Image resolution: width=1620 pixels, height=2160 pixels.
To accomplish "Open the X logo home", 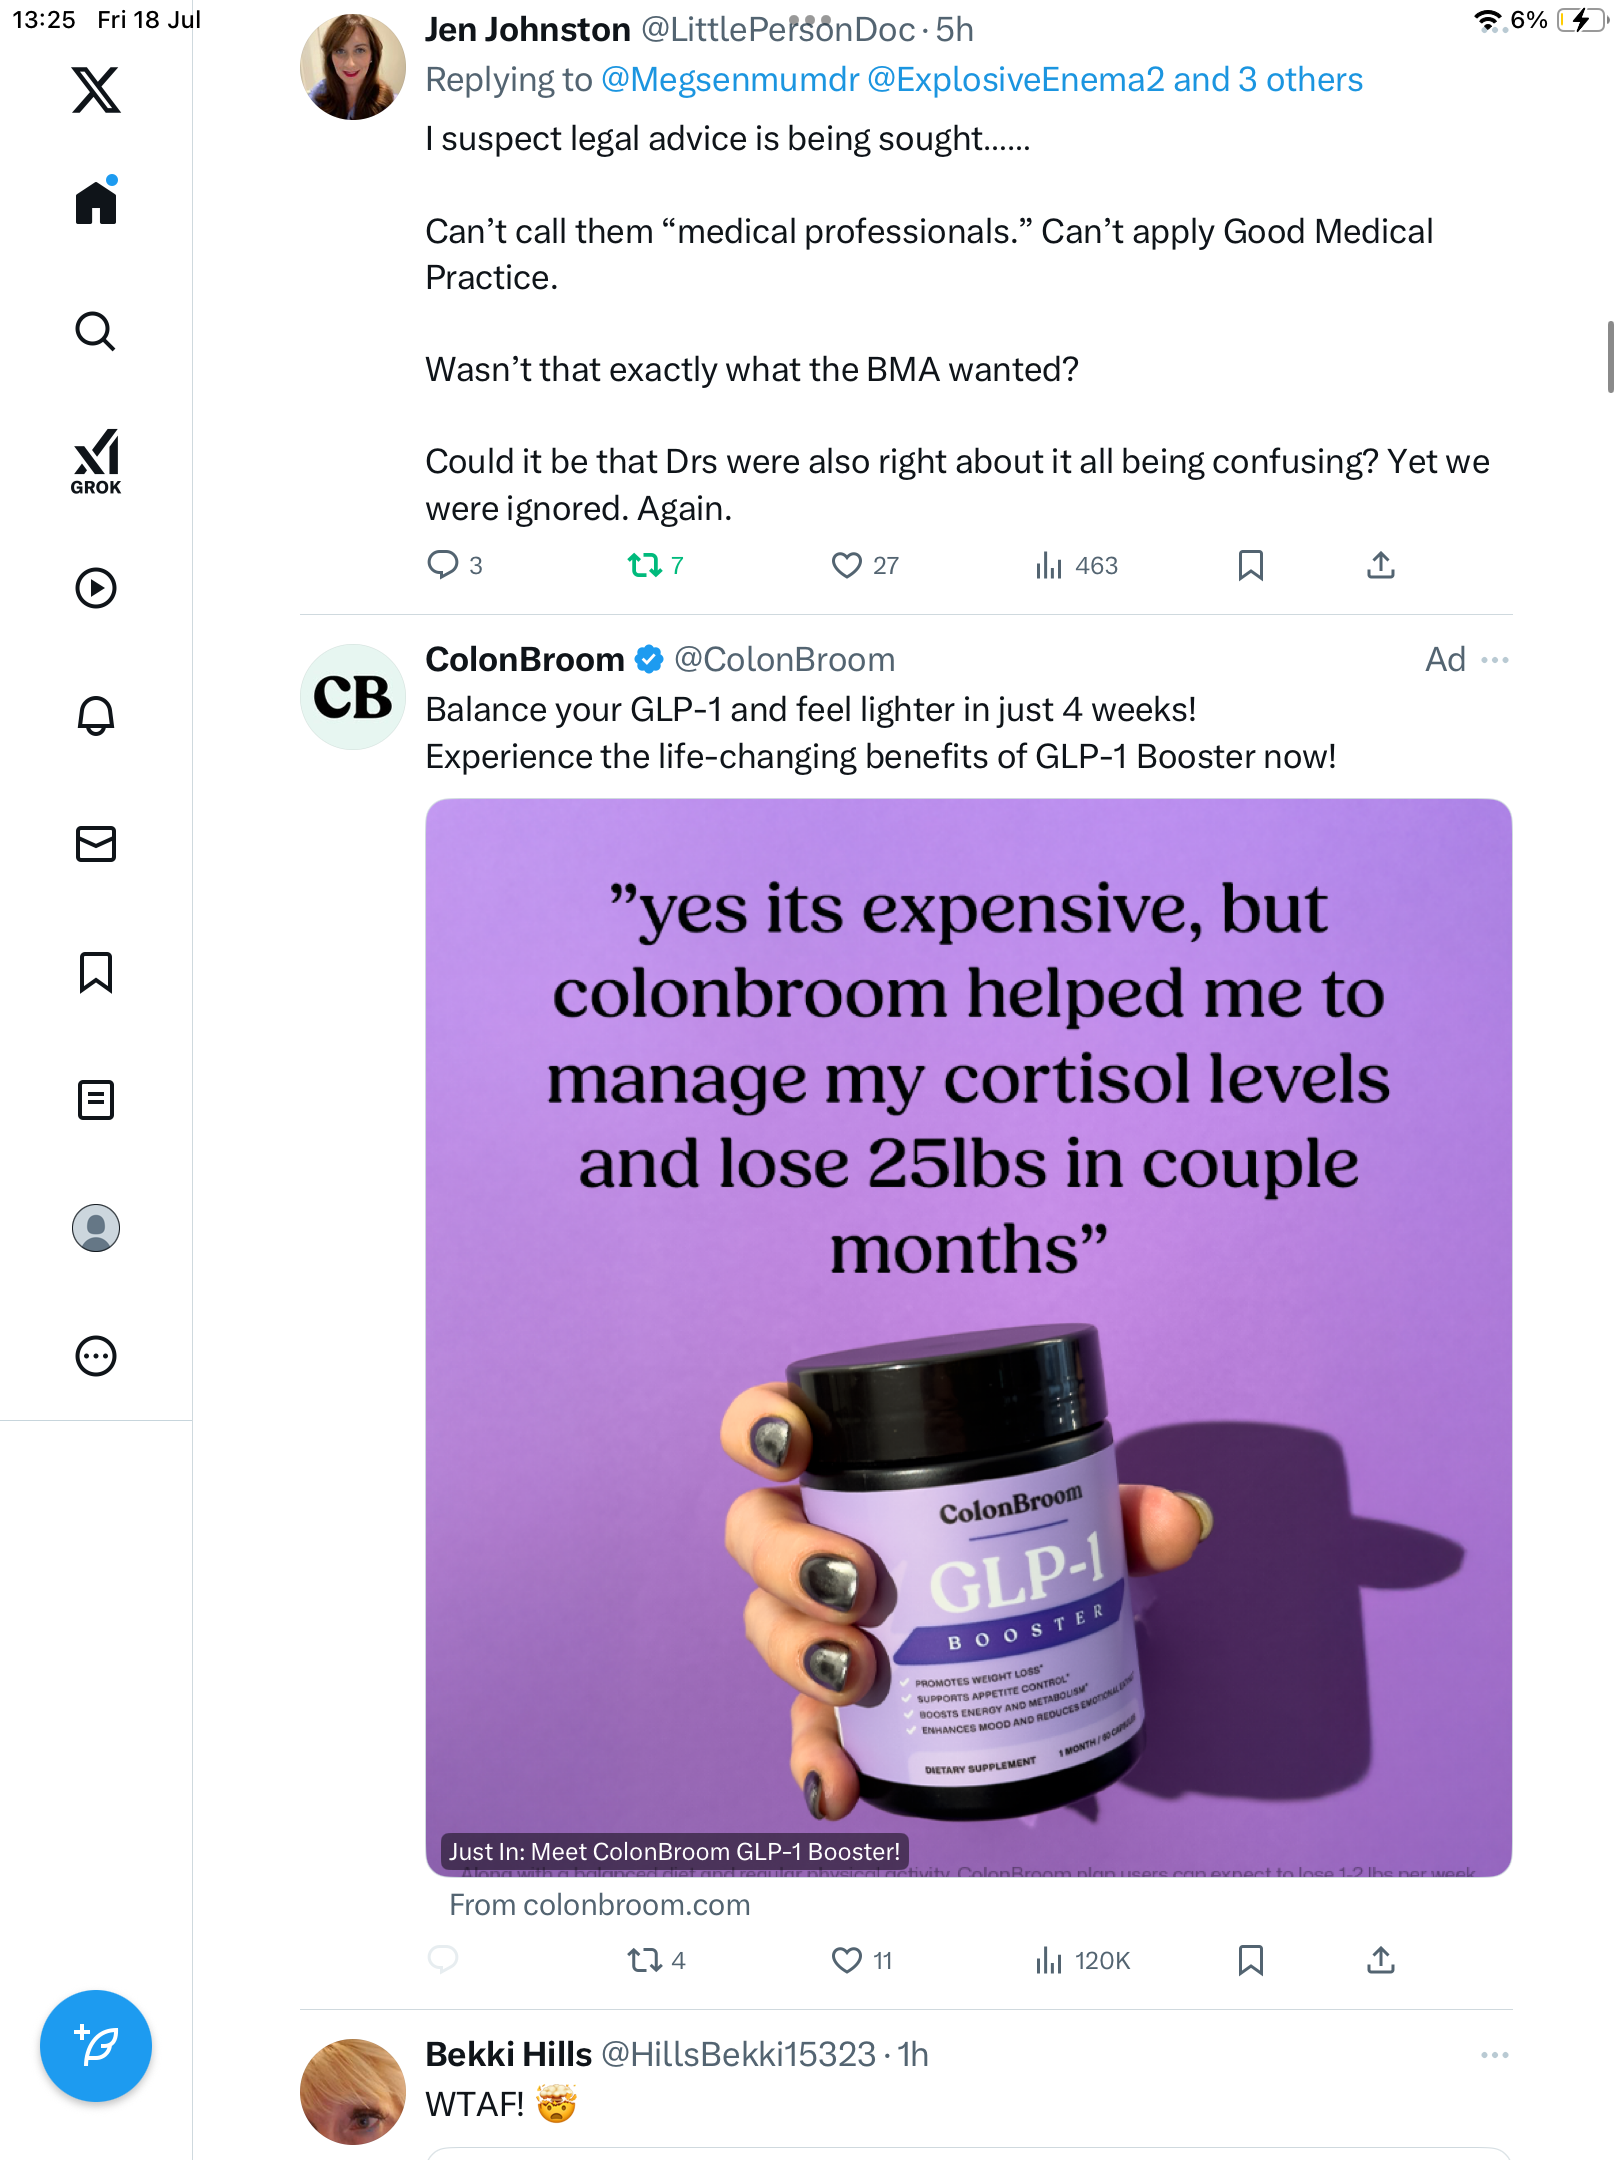I will (x=96, y=90).
